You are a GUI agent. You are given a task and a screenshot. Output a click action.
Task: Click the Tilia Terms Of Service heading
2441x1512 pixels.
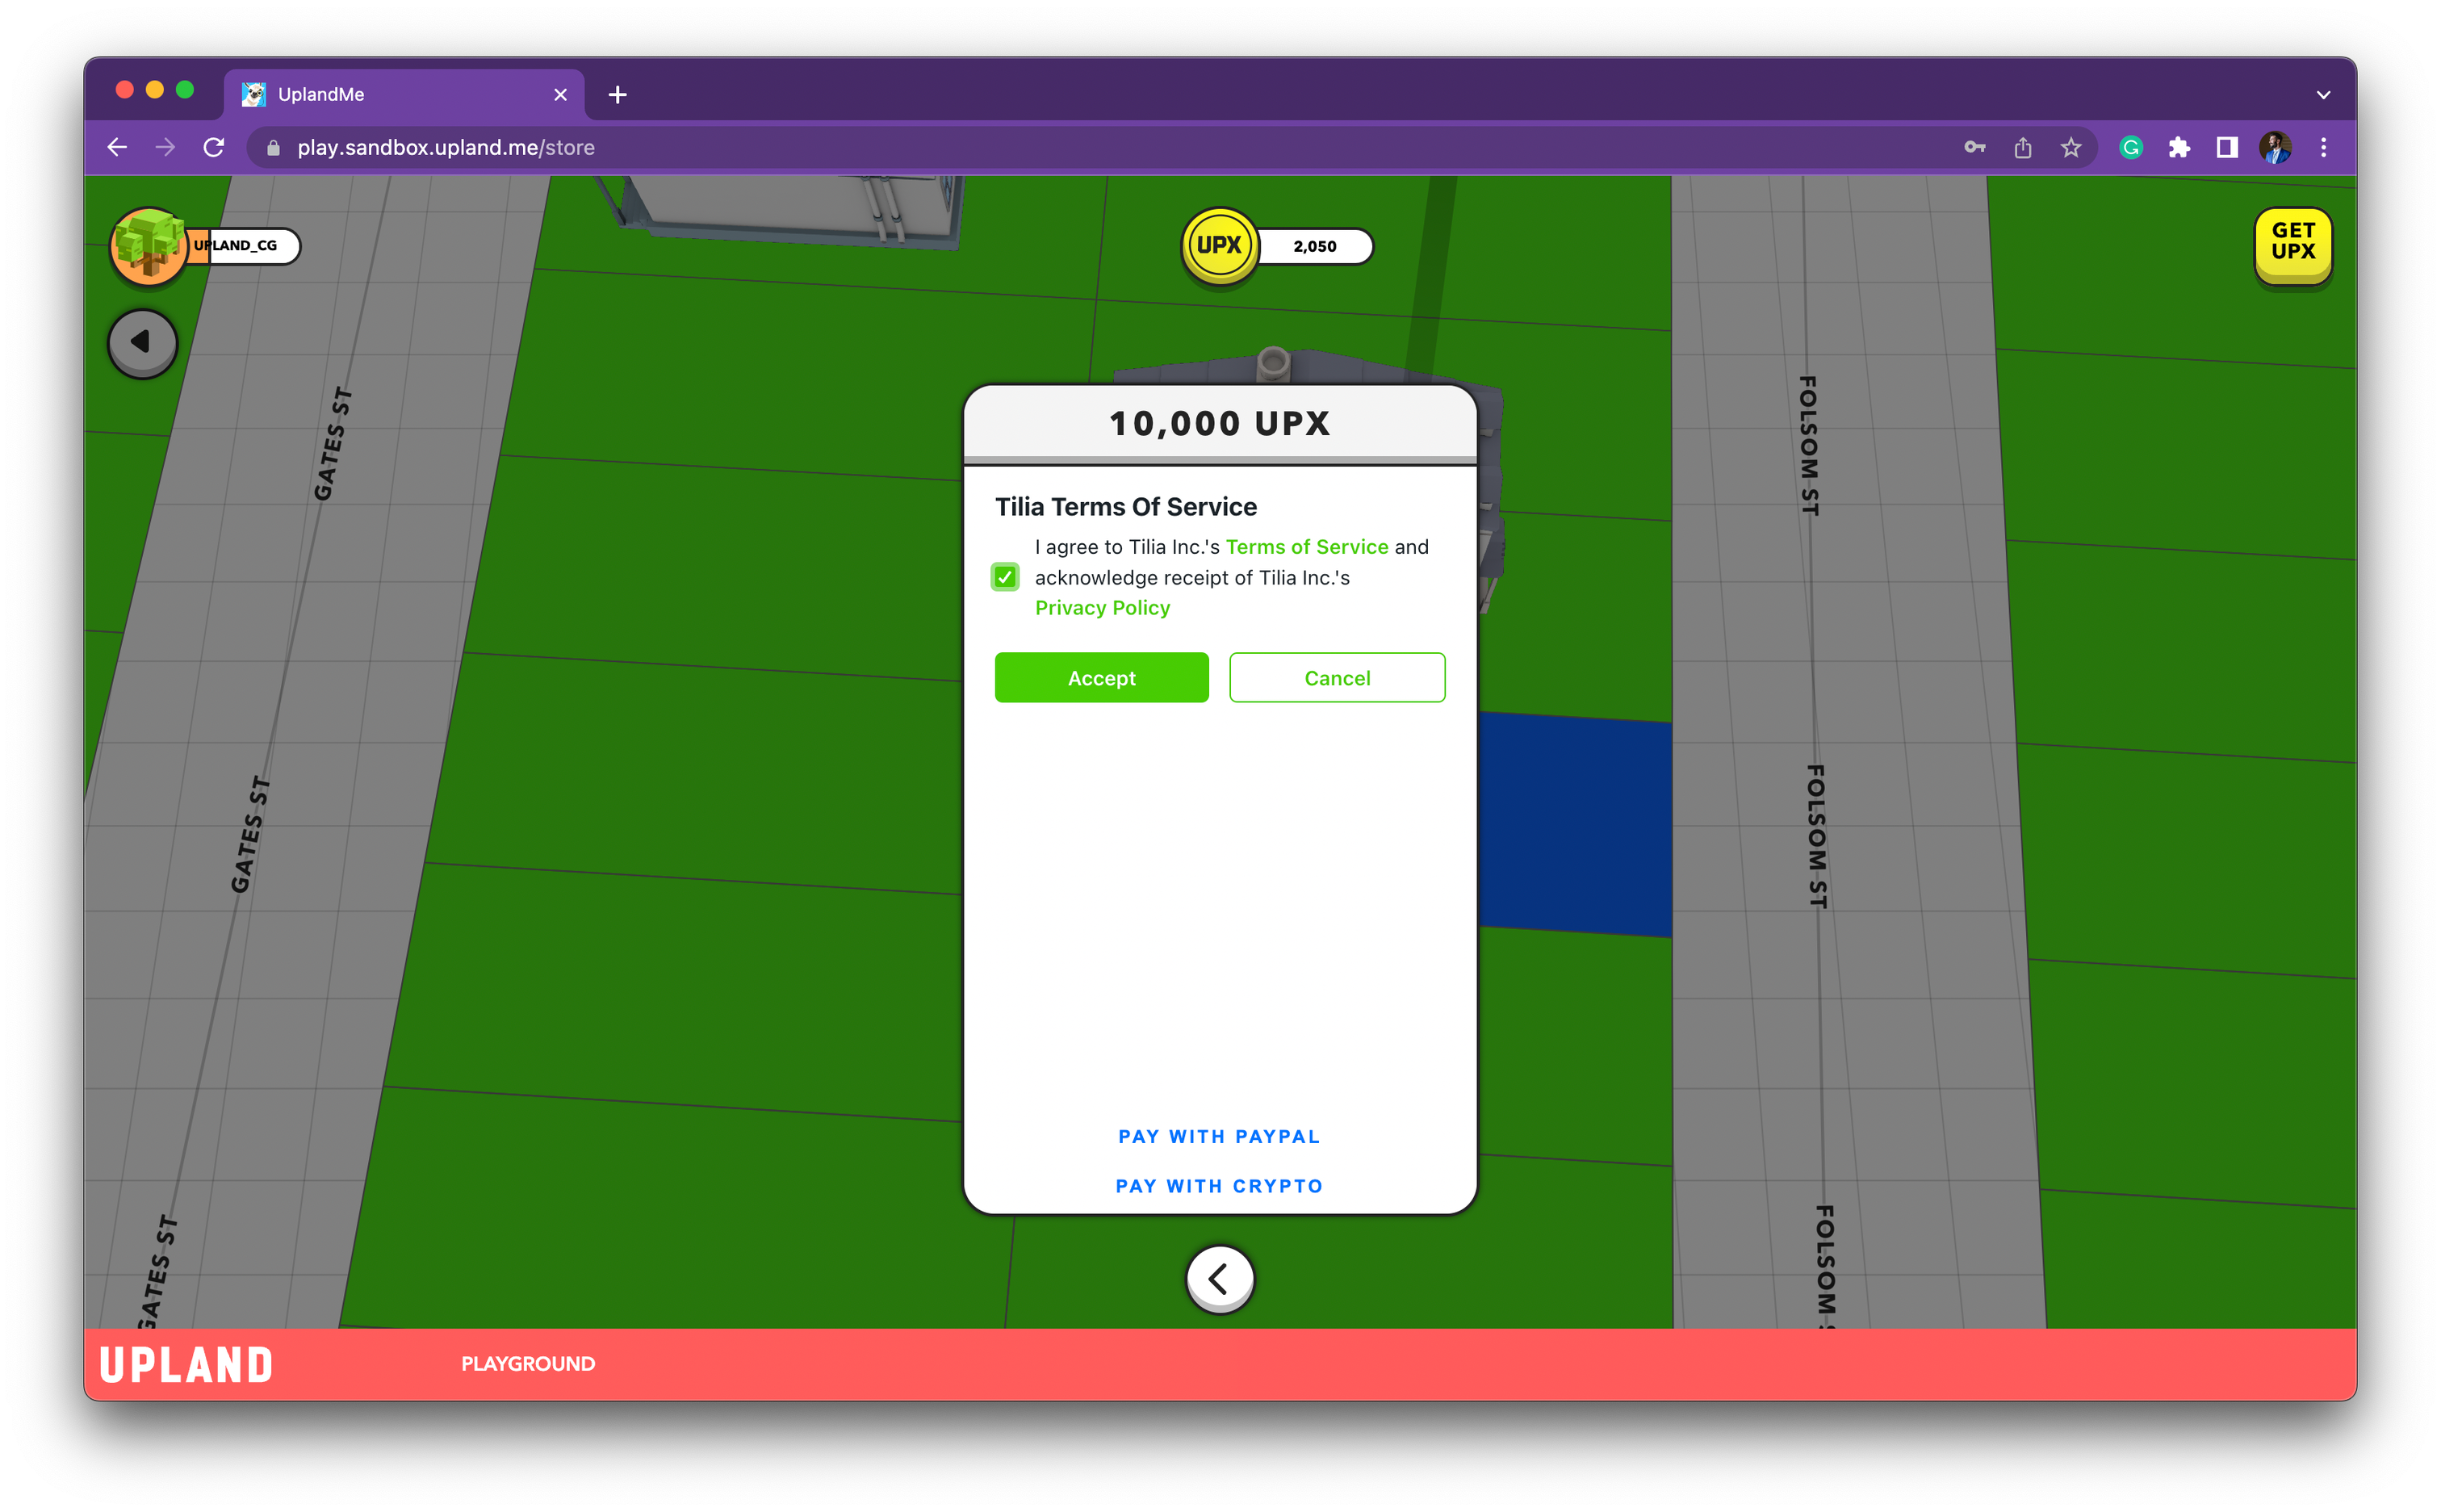[x=1126, y=507]
